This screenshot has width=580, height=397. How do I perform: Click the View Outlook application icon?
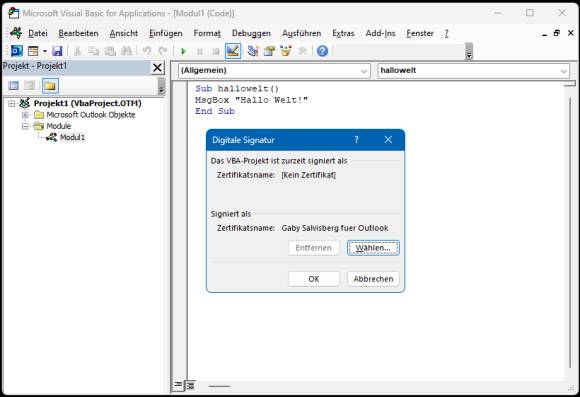17,51
